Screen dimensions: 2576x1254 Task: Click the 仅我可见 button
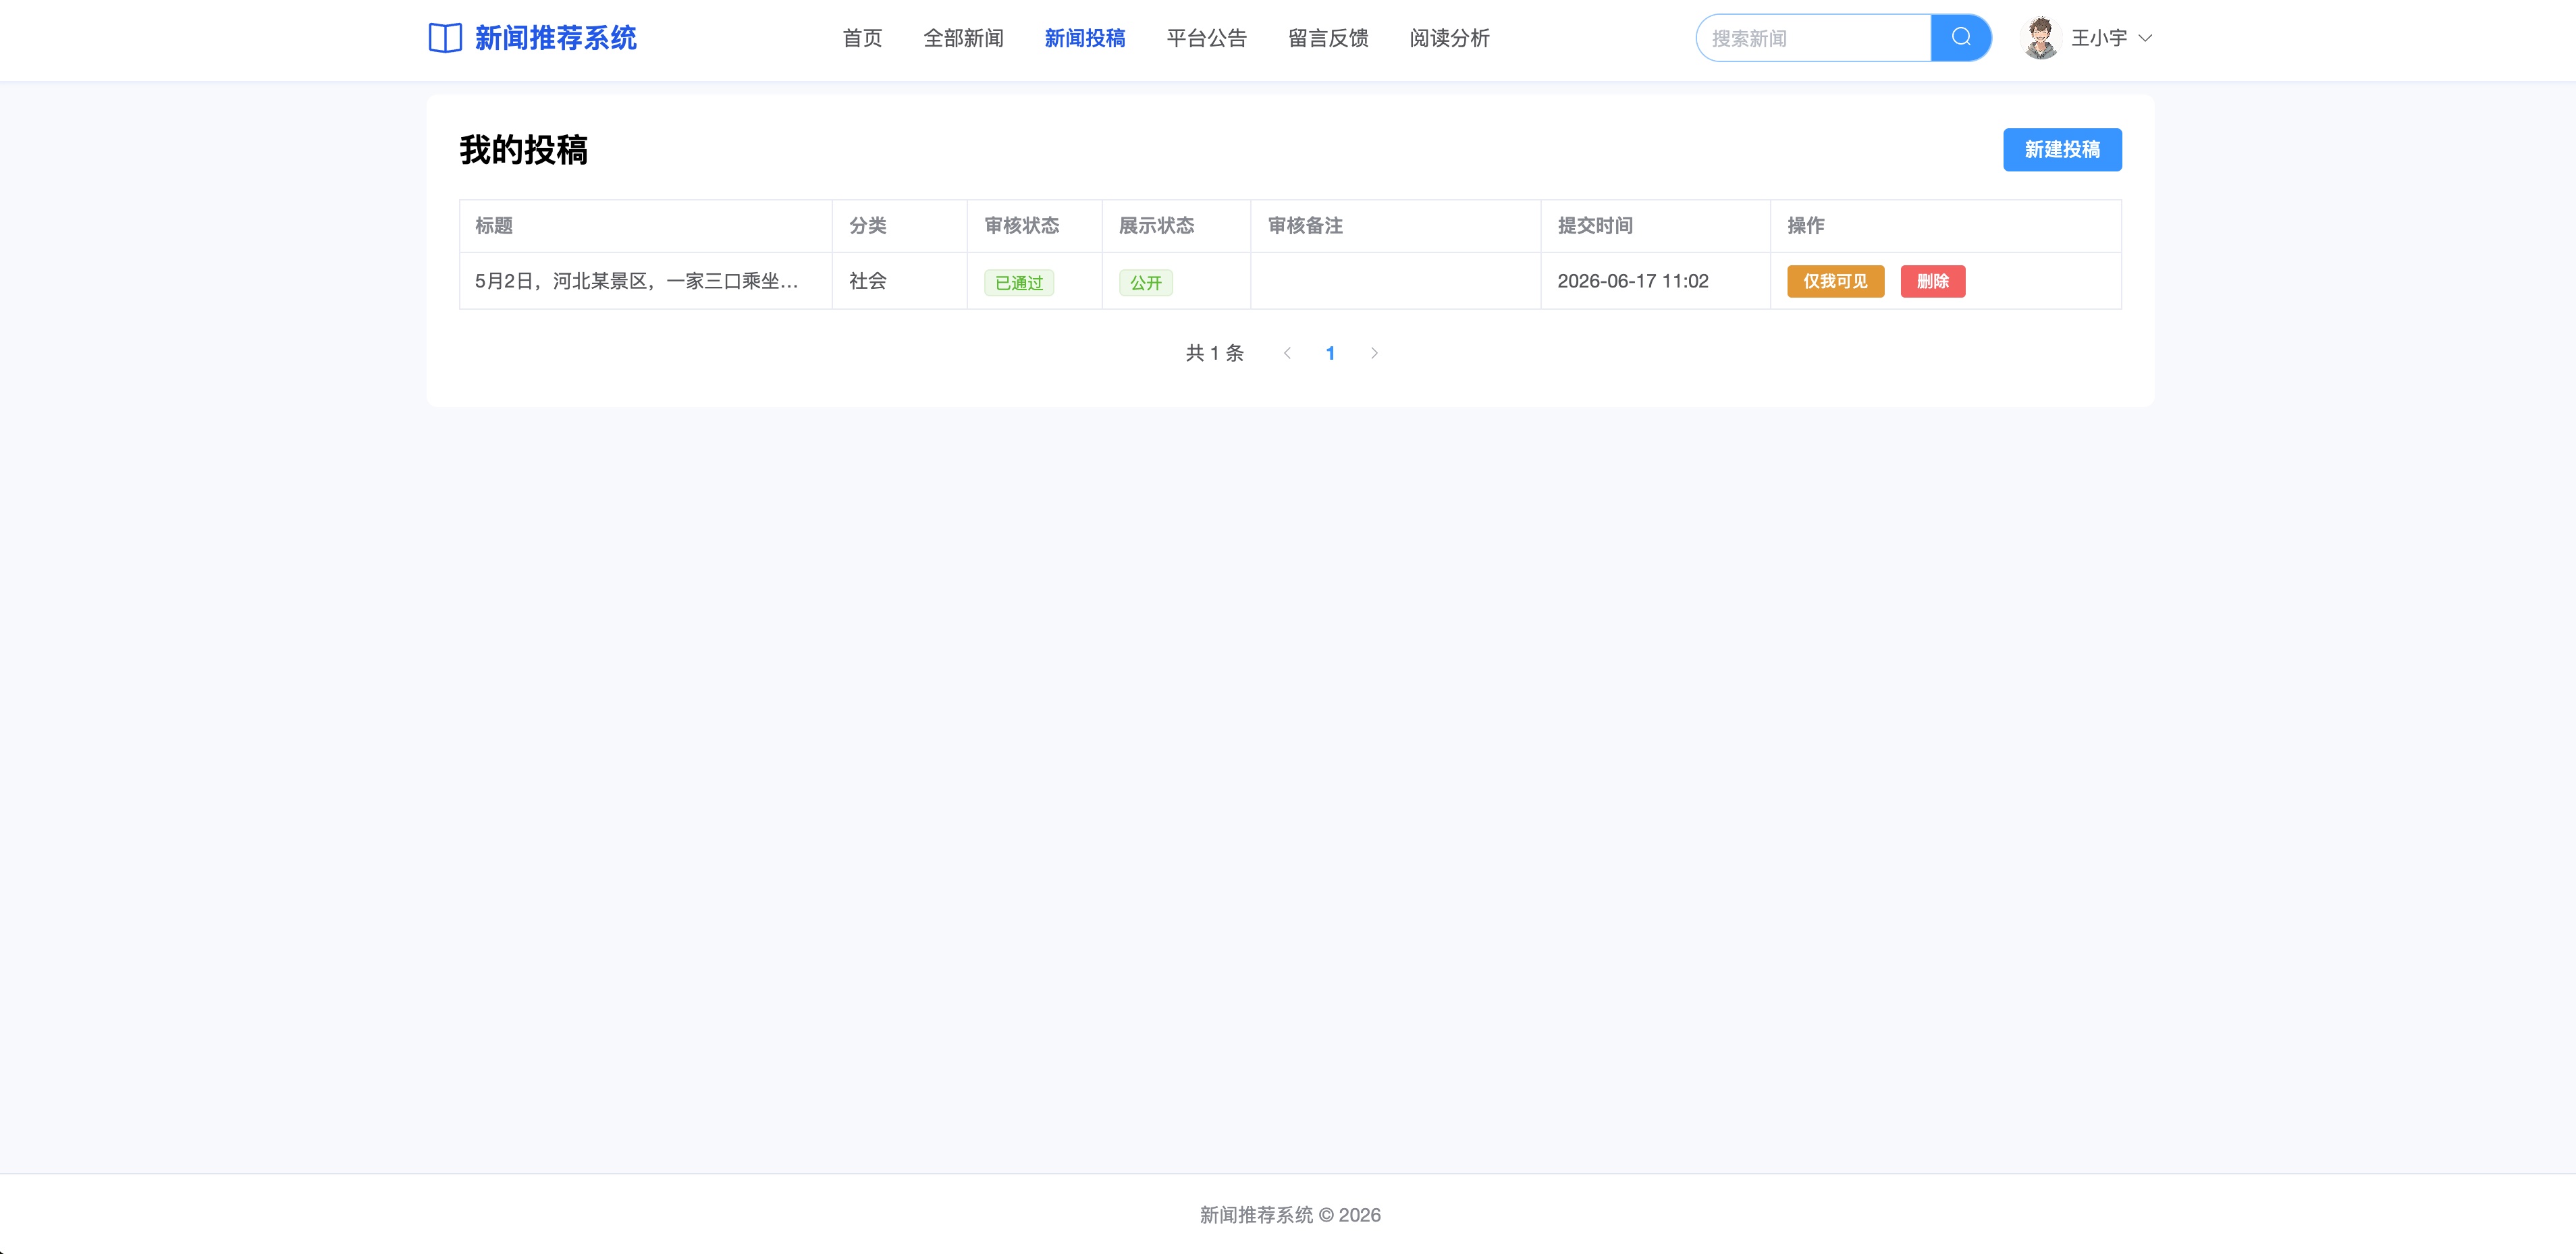click(x=1835, y=281)
